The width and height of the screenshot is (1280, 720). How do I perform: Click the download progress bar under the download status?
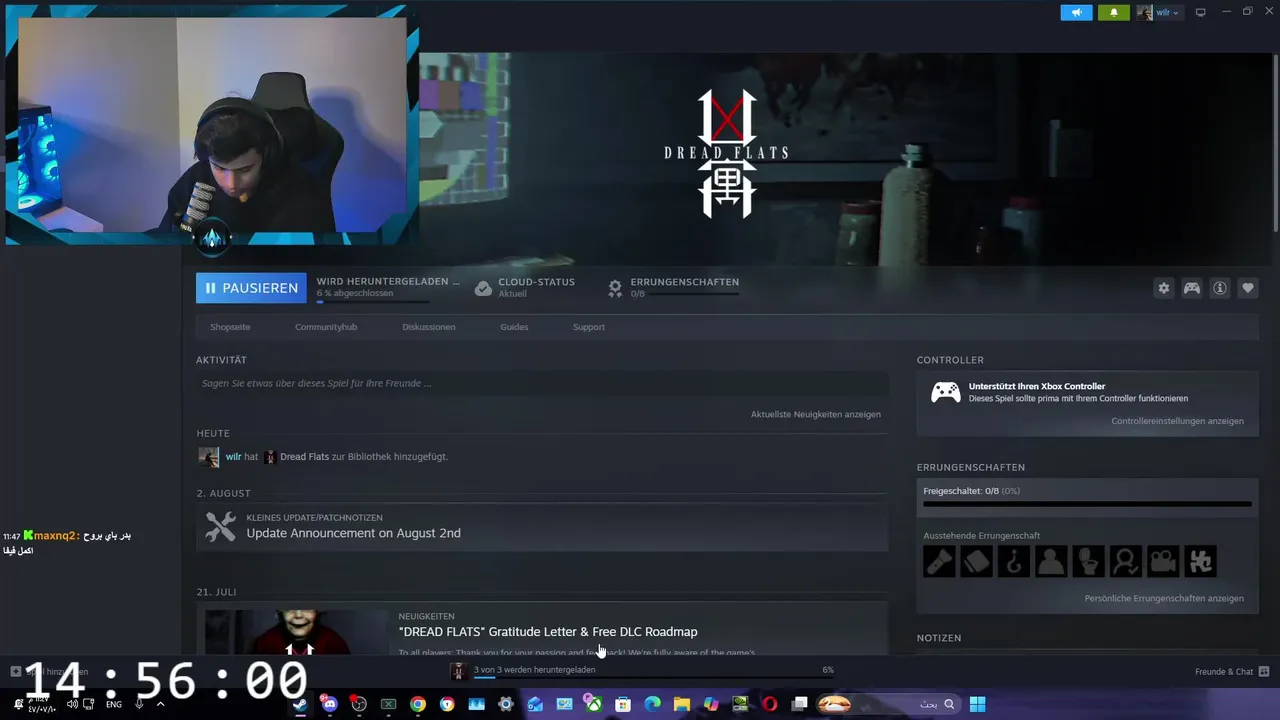373,301
